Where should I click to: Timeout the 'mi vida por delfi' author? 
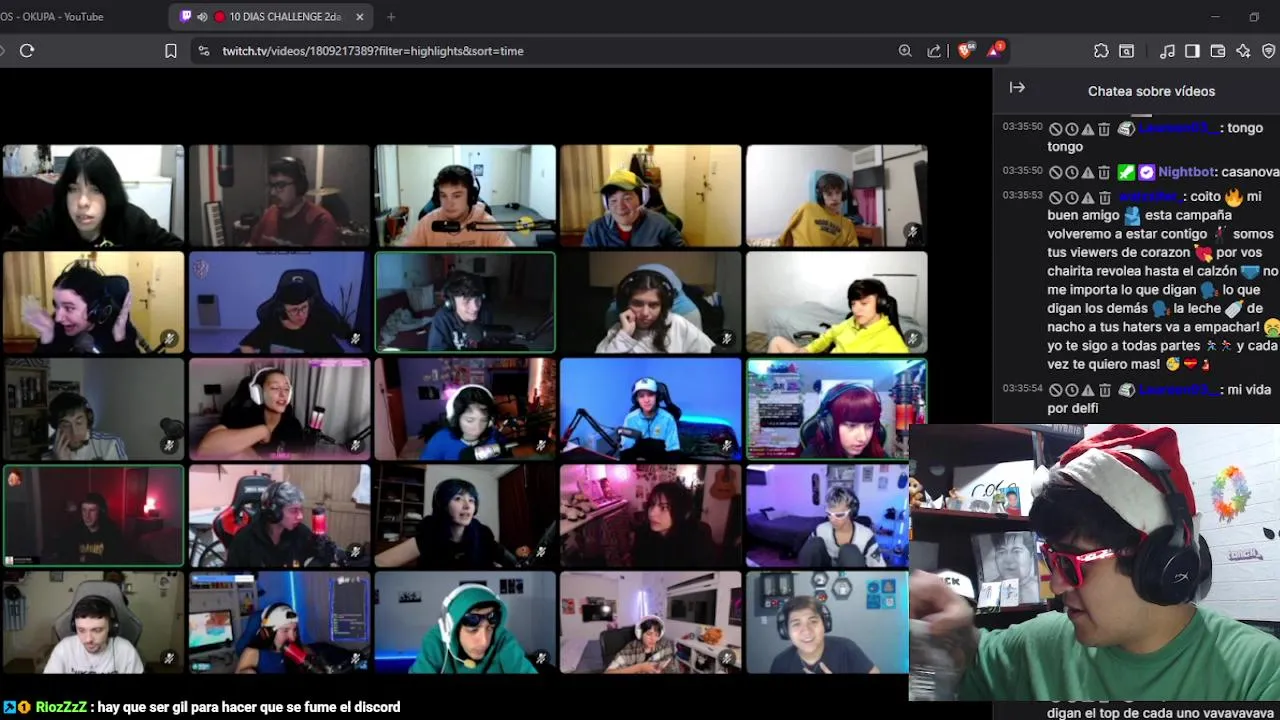tap(1071, 390)
